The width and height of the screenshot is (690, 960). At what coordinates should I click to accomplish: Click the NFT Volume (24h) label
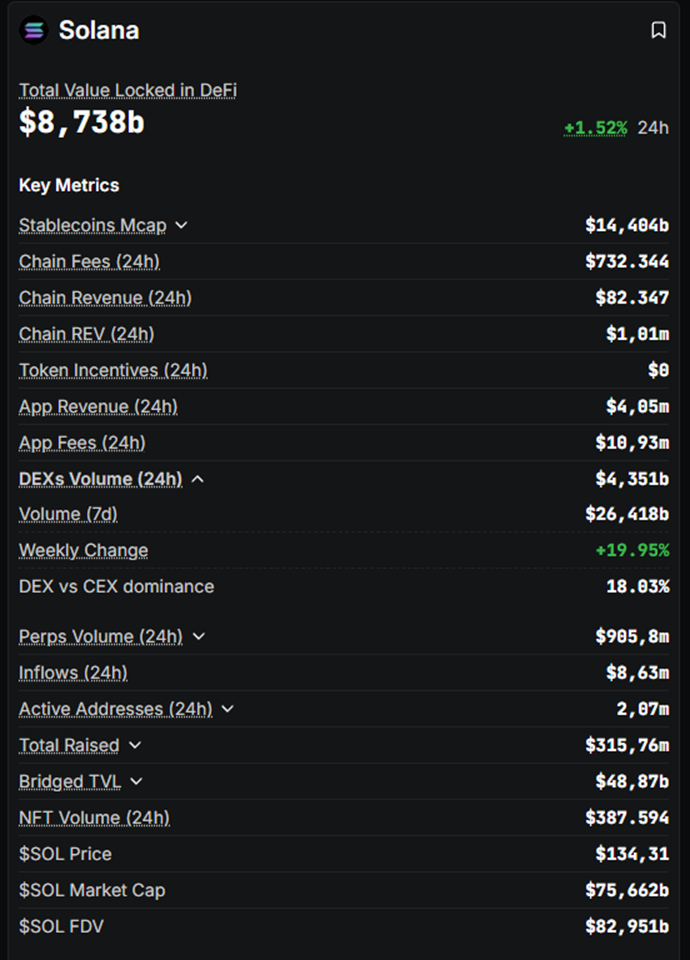(94, 817)
